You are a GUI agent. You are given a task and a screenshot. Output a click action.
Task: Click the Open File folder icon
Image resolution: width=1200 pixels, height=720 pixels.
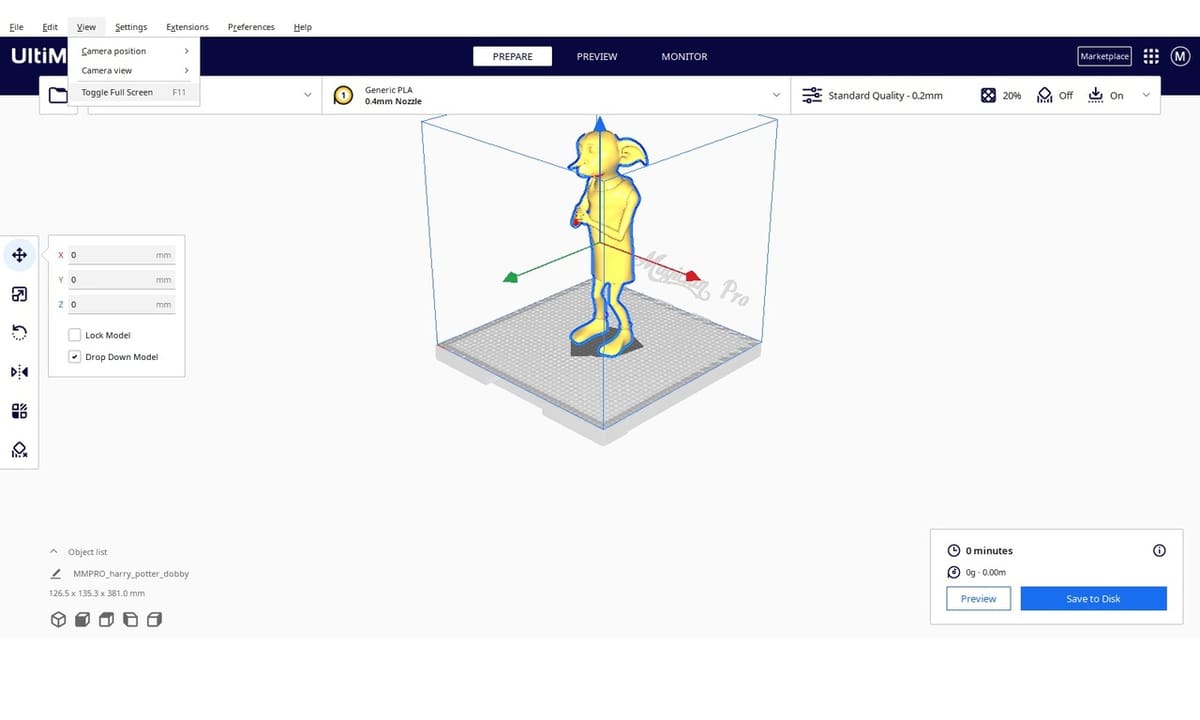pyautogui.click(x=59, y=95)
